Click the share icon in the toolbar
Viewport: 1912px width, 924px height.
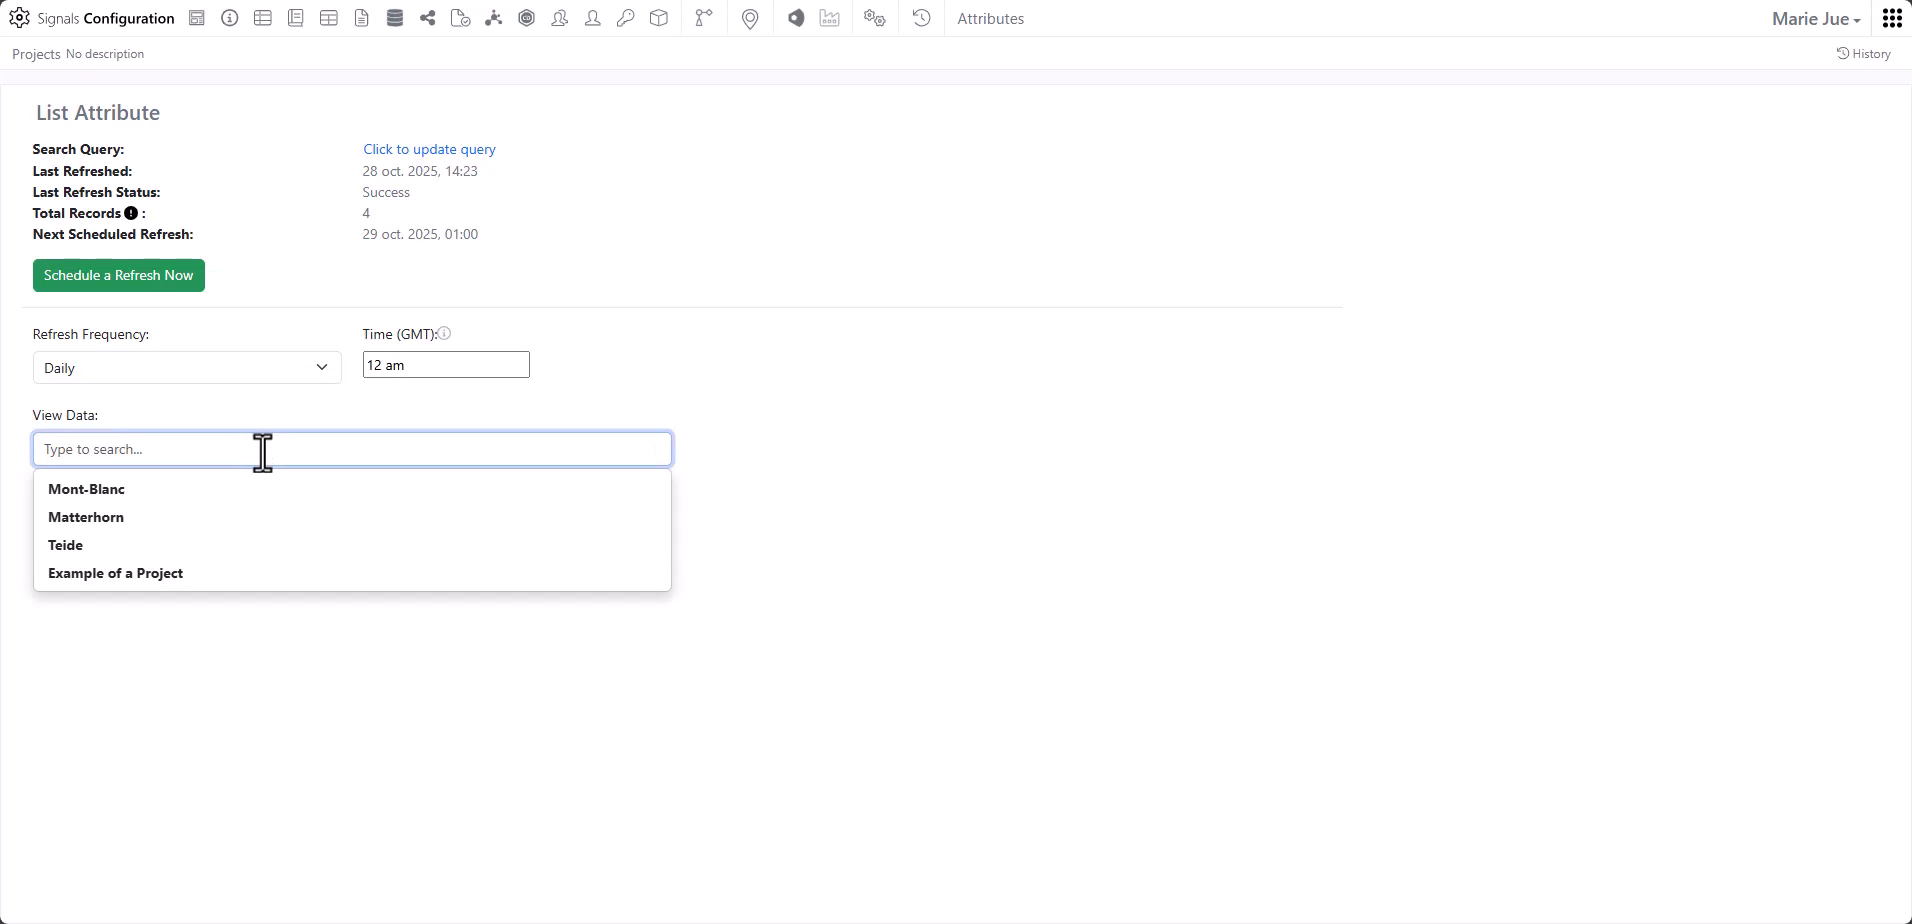pyautogui.click(x=427, y=18)
